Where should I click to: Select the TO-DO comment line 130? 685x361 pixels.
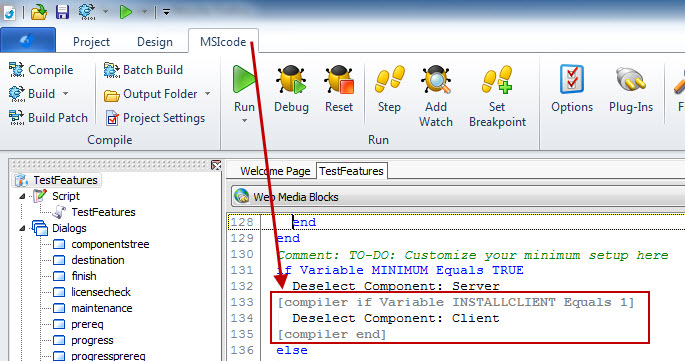point(473,255)
